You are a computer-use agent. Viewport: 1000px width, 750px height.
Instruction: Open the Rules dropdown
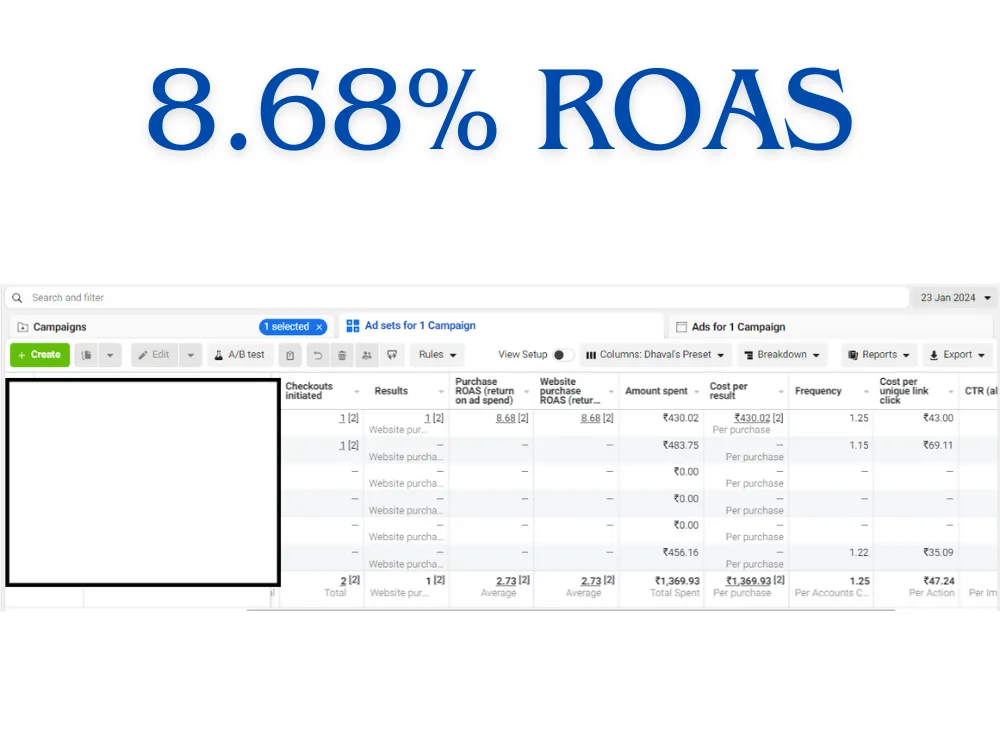[438, 355]
